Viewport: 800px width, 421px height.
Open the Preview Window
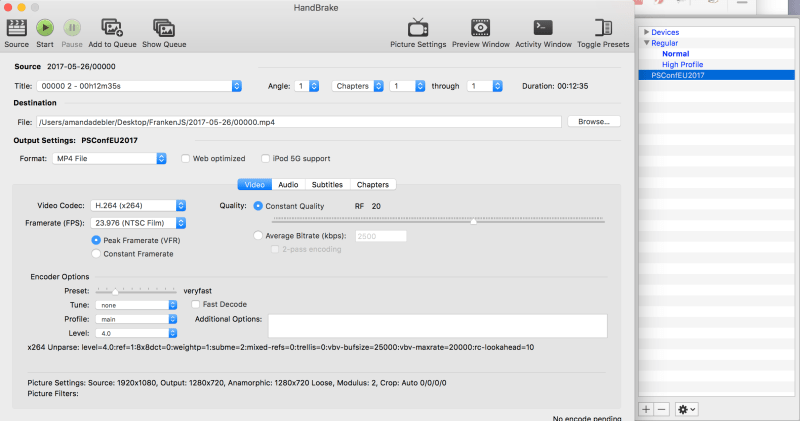point(479,28)
